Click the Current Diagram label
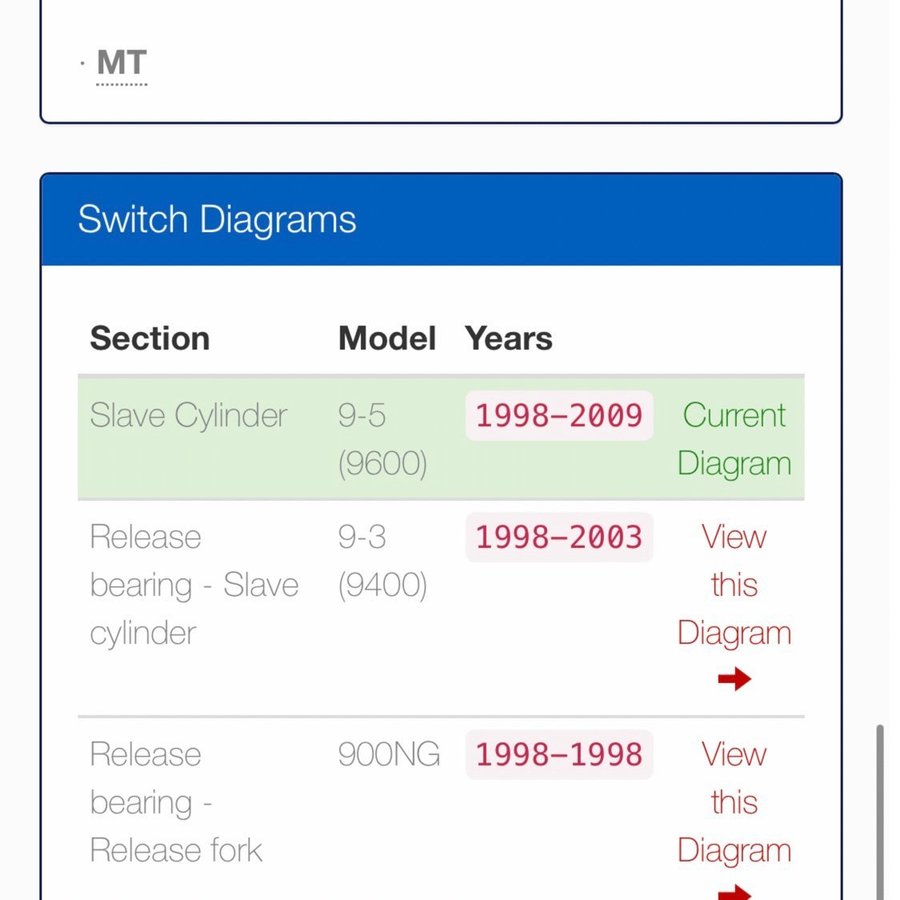Viewport: 900px width, 900px height. [x=734, y=439]
